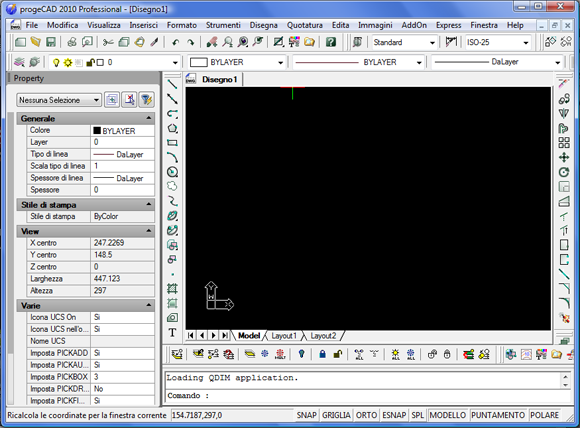The image size is (580, 428).
Task: Toggle layer on/off lightbulb icon
Action: (x=56, y=63)
